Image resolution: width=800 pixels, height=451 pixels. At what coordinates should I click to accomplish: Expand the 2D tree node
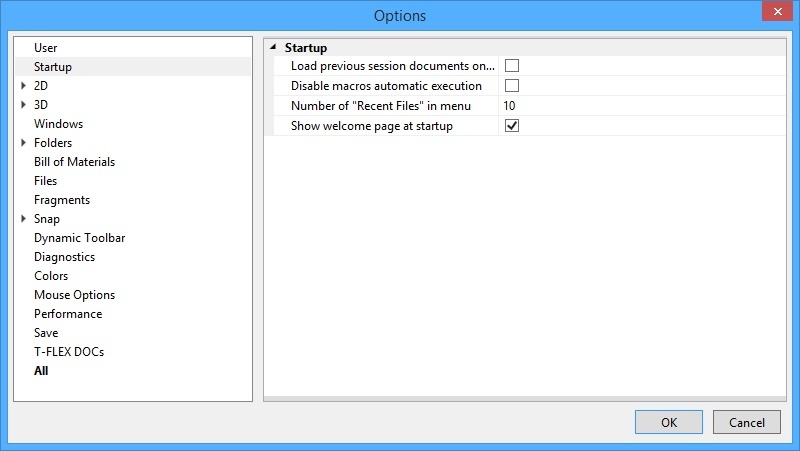click(23, 86)
